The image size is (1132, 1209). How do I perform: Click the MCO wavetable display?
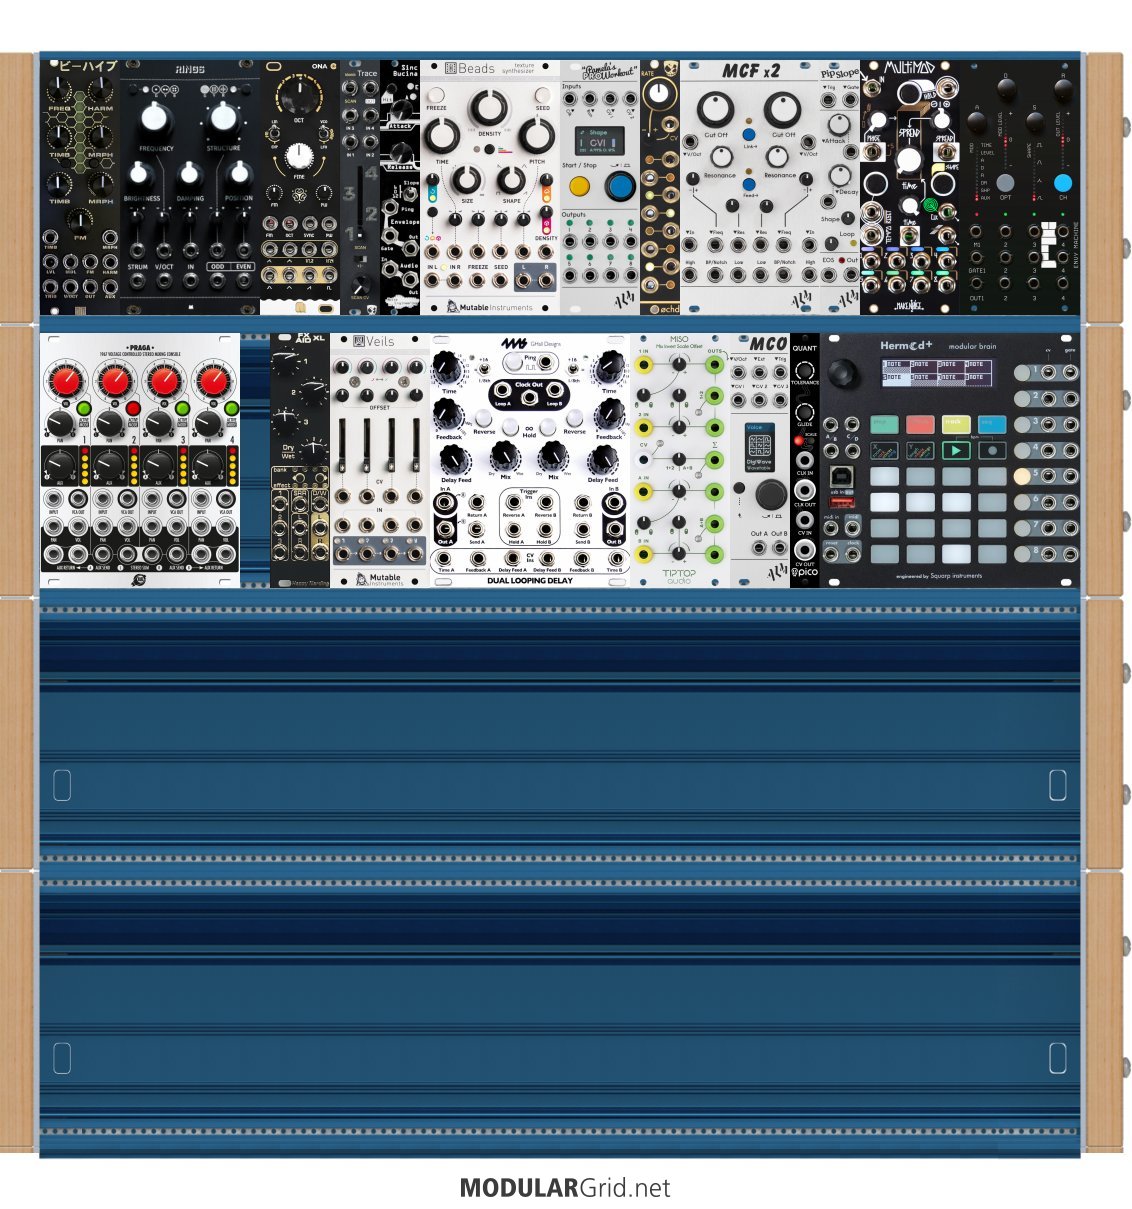(759, 446)
